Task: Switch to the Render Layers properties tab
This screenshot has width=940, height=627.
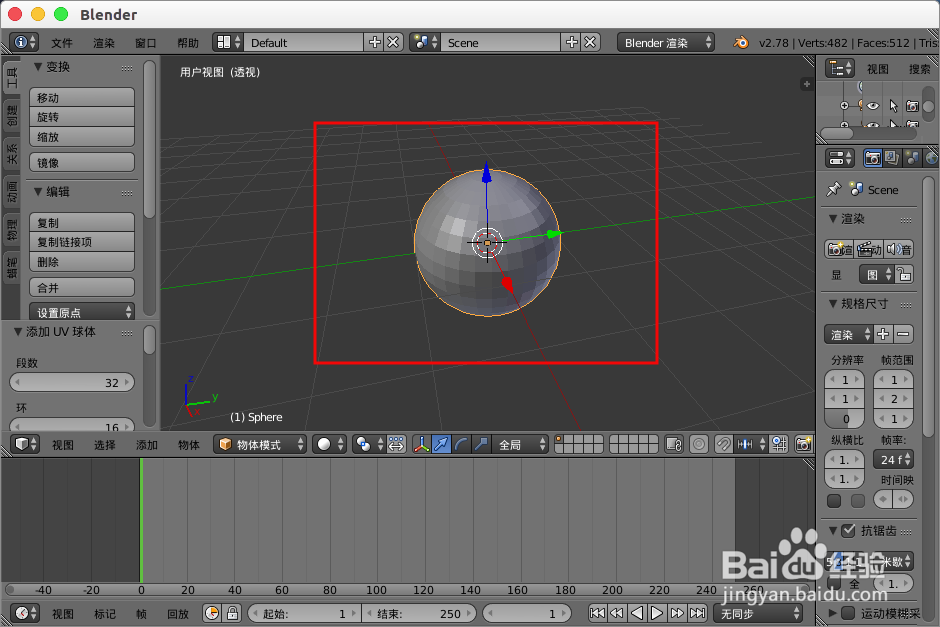Action: 892,157
